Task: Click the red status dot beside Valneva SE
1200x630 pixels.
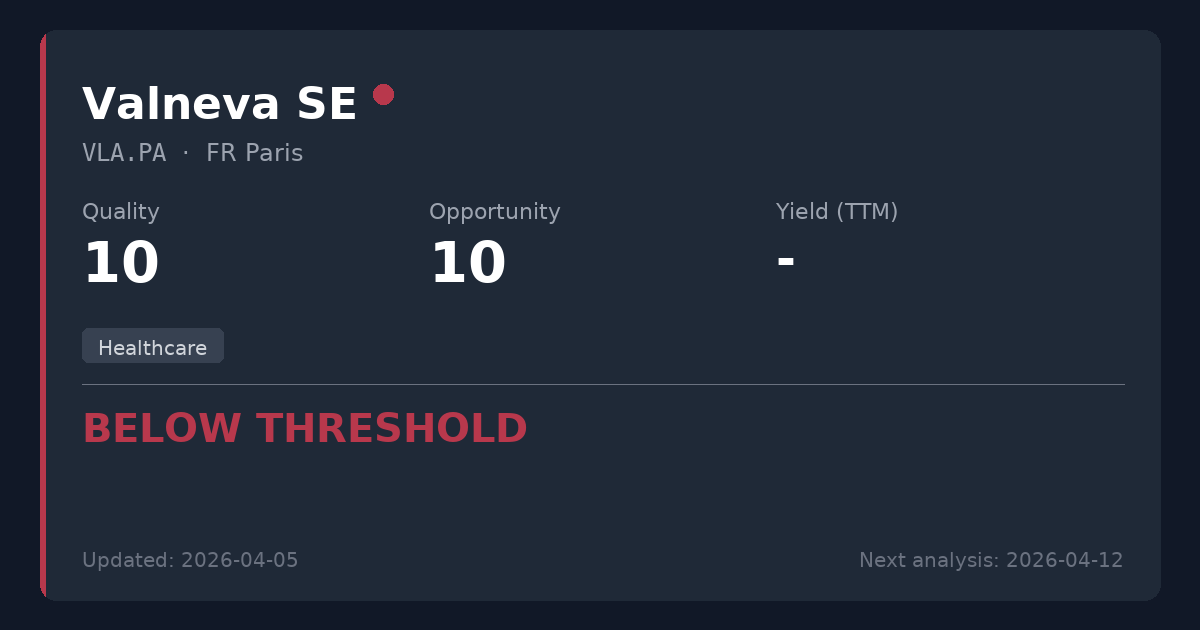Action: [383, 94]
